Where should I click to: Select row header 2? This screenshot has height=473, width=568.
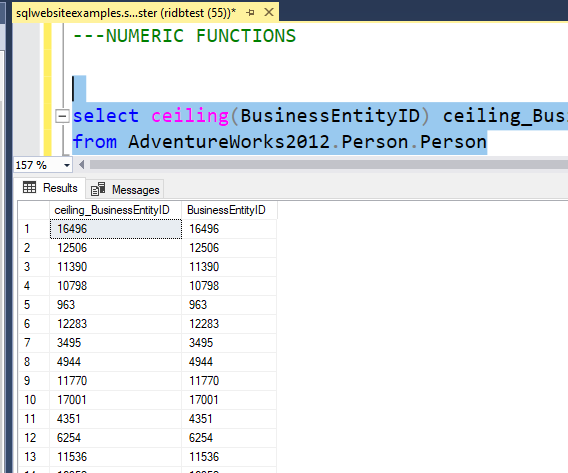(34, 248)
